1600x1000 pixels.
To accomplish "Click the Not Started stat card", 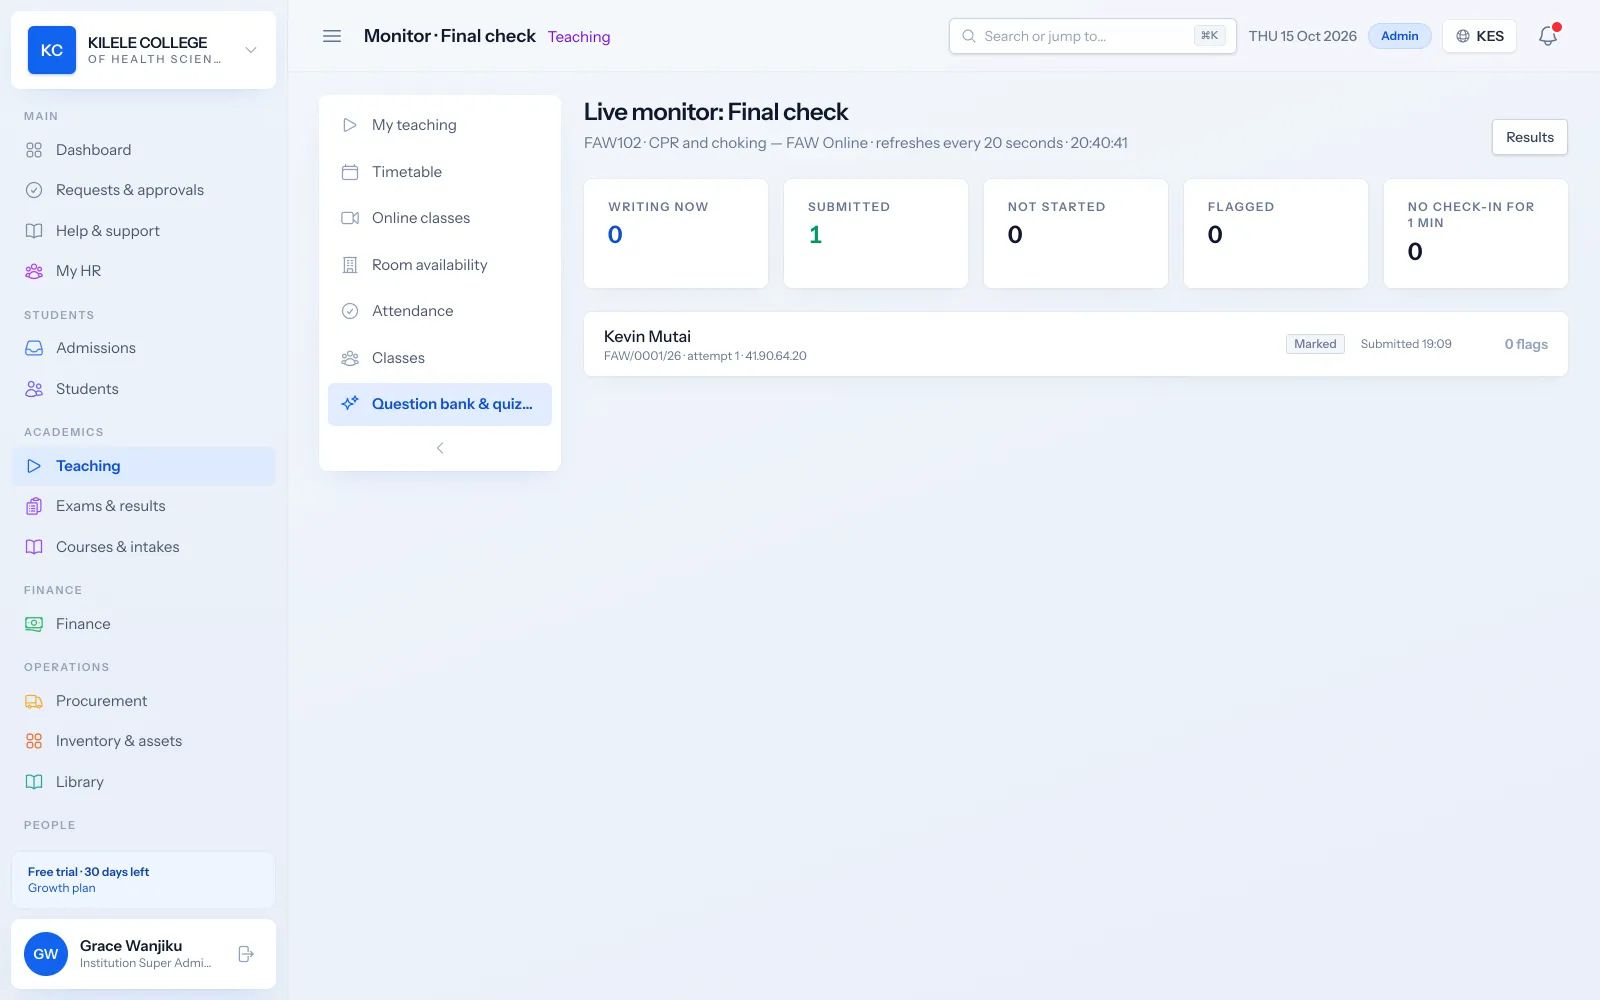I will point(1076,233).
